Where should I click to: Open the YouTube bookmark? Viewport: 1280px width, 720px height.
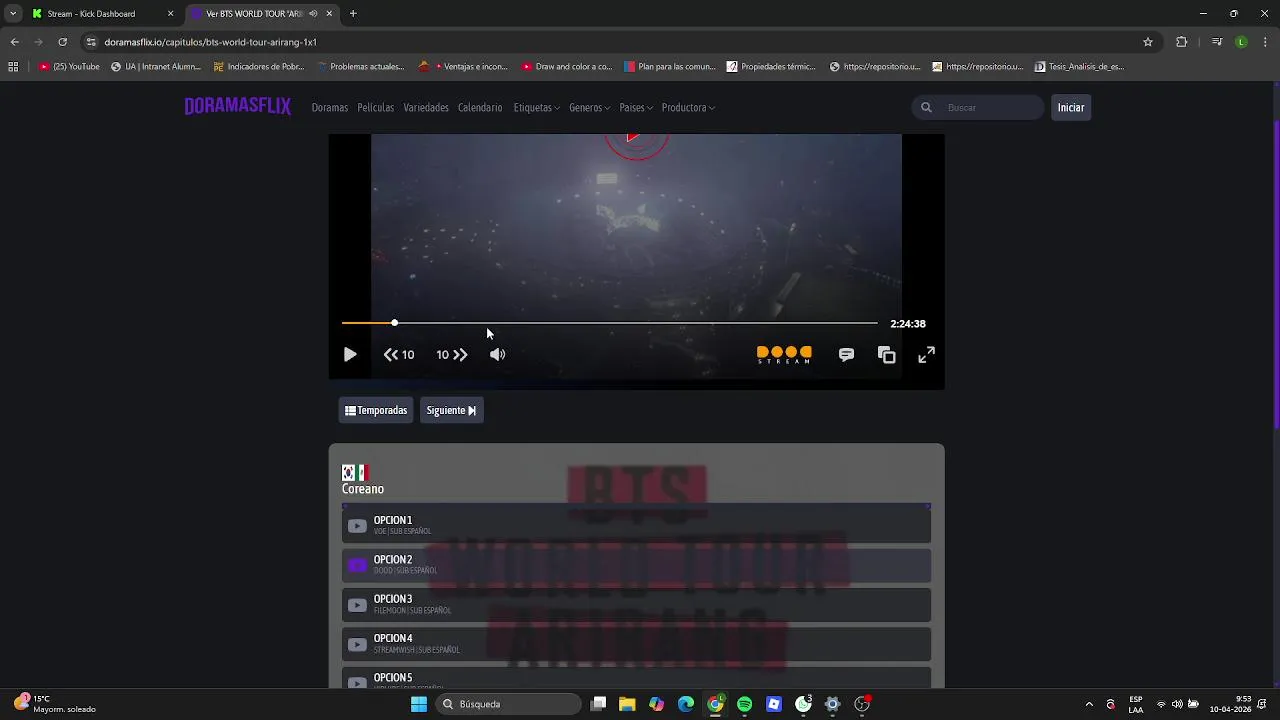(x=69, y=67)
